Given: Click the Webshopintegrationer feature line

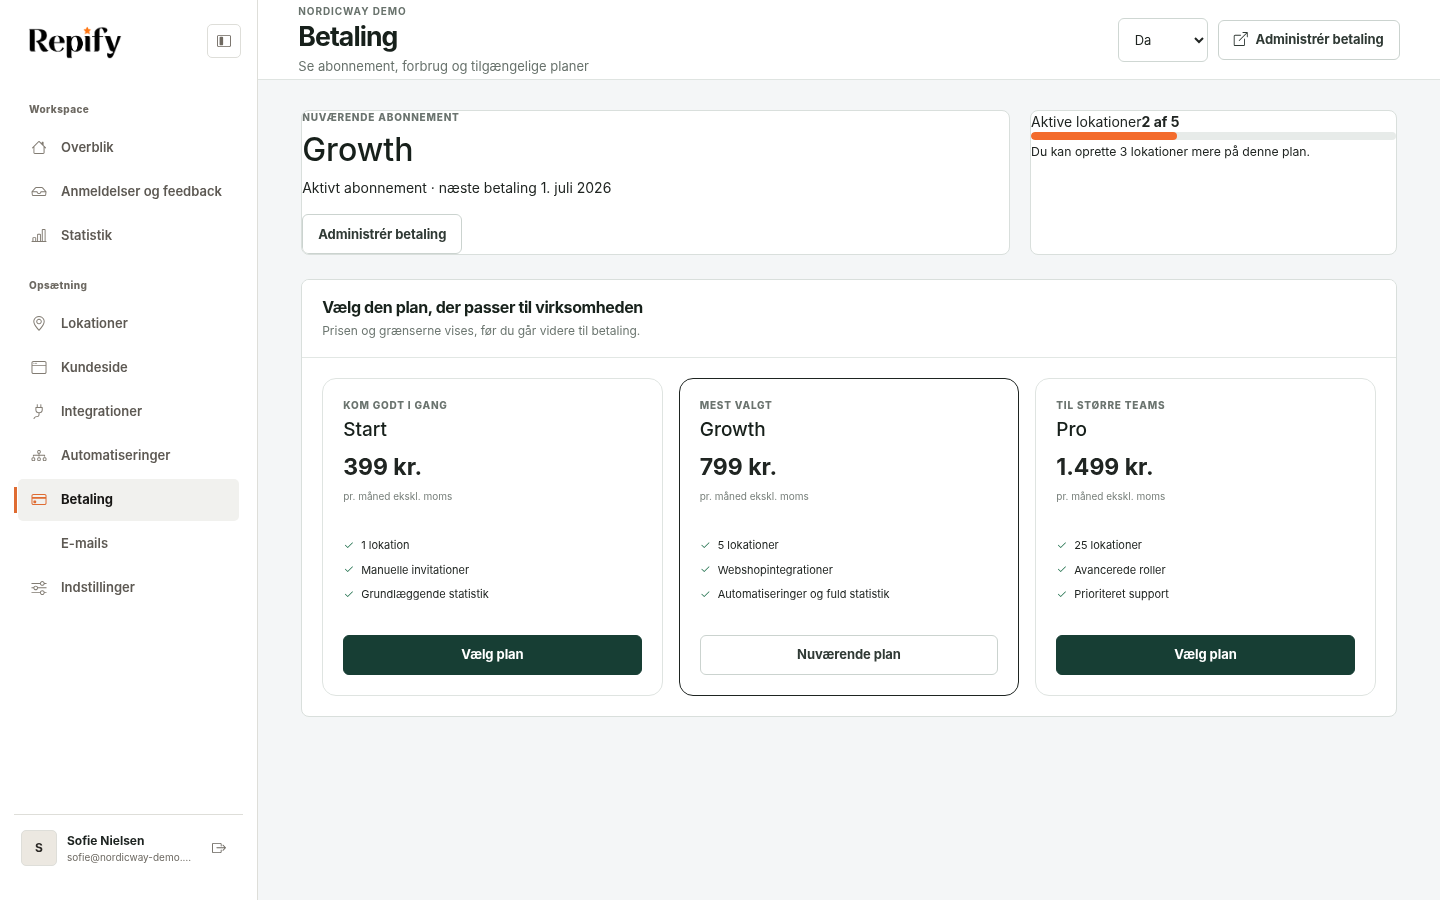Looking at the screenshot, I should 775,570.
